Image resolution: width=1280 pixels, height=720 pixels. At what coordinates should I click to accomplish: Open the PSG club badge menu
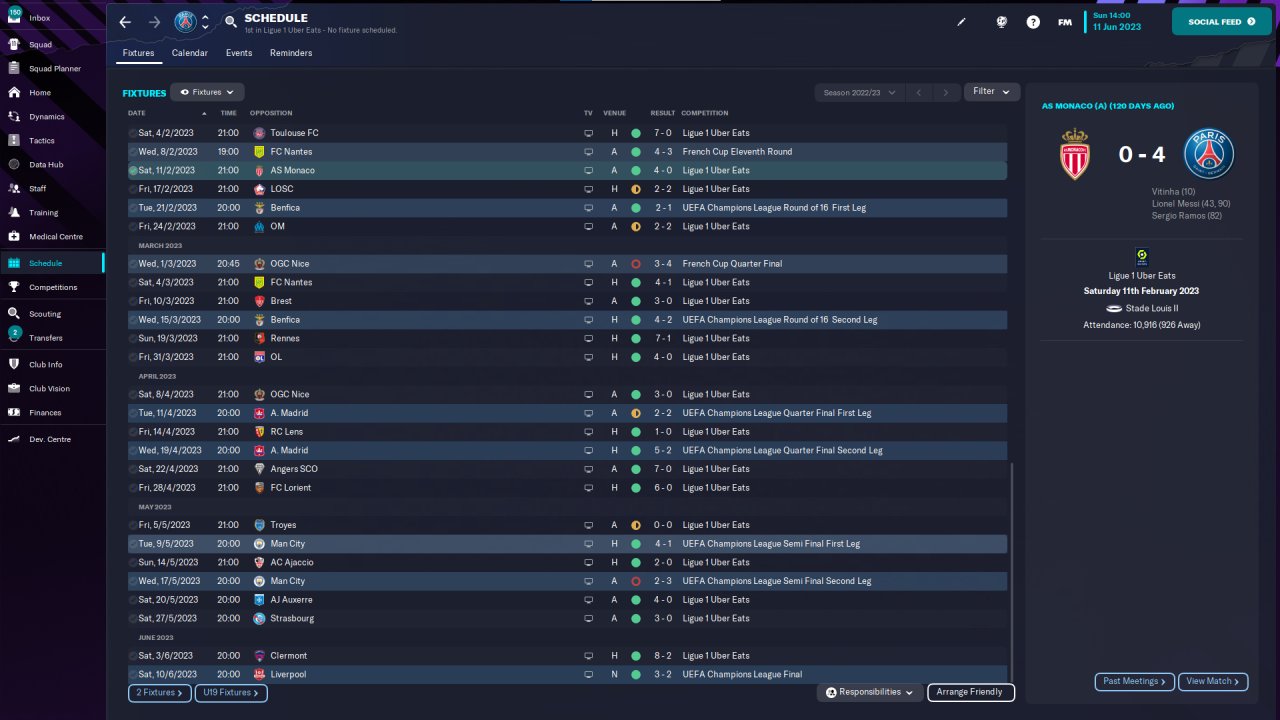(186, 22)
